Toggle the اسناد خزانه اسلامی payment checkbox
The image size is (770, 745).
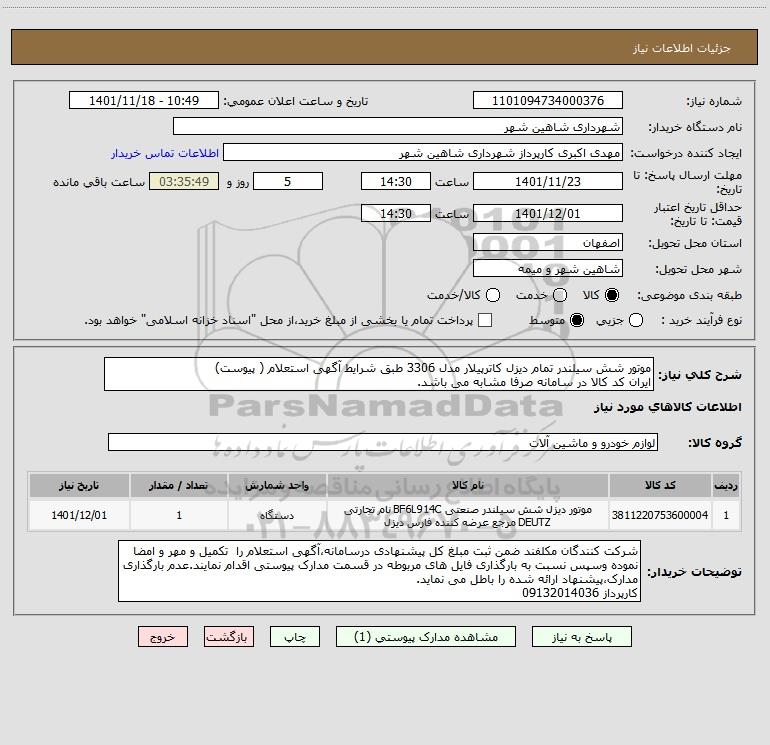click(x=485, y=320)
